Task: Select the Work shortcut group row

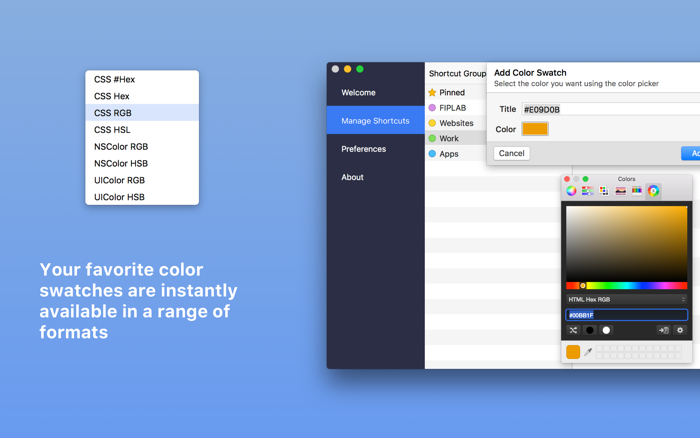Action: coord(456,138)
